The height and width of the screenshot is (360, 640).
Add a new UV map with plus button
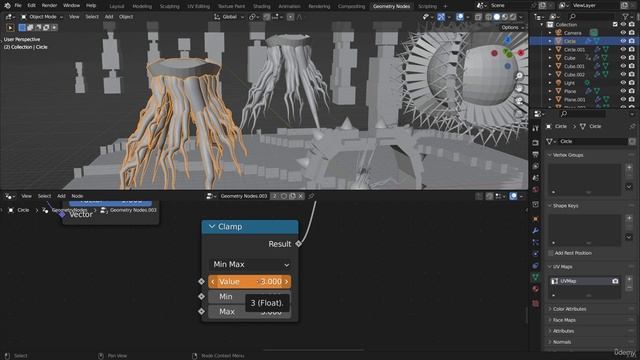pyautogui.click(x=629, y=279)
